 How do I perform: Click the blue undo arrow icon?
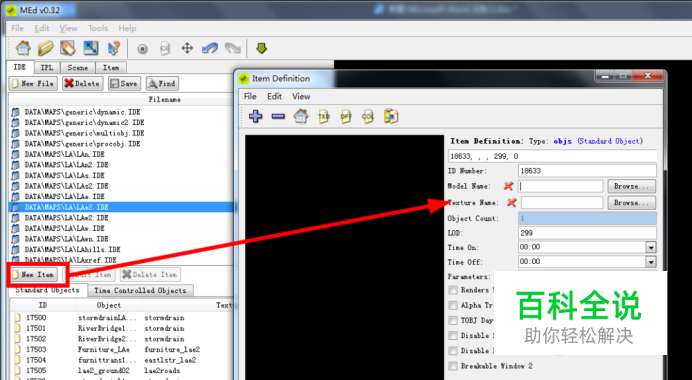click(x=210, y=48)
